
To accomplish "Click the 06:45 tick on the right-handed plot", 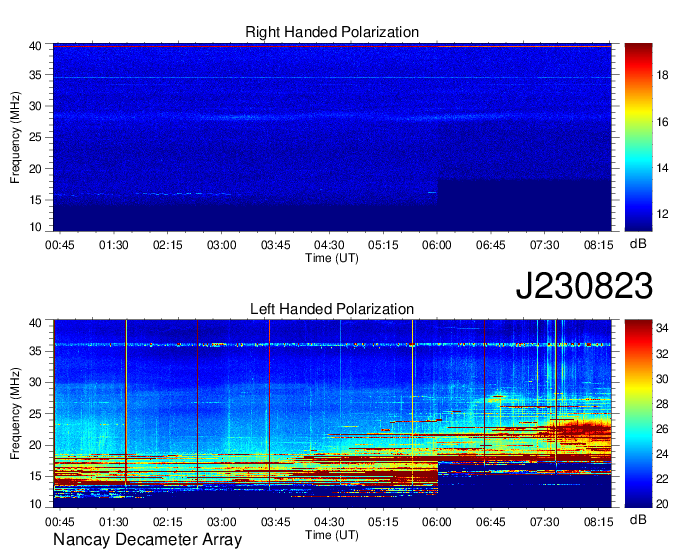I will pyautogui.click(x=490, y=245).
